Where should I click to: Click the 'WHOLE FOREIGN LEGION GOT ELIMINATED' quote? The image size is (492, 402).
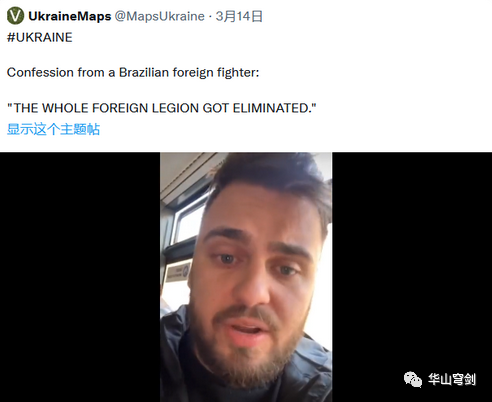click(x=162, y=108)
